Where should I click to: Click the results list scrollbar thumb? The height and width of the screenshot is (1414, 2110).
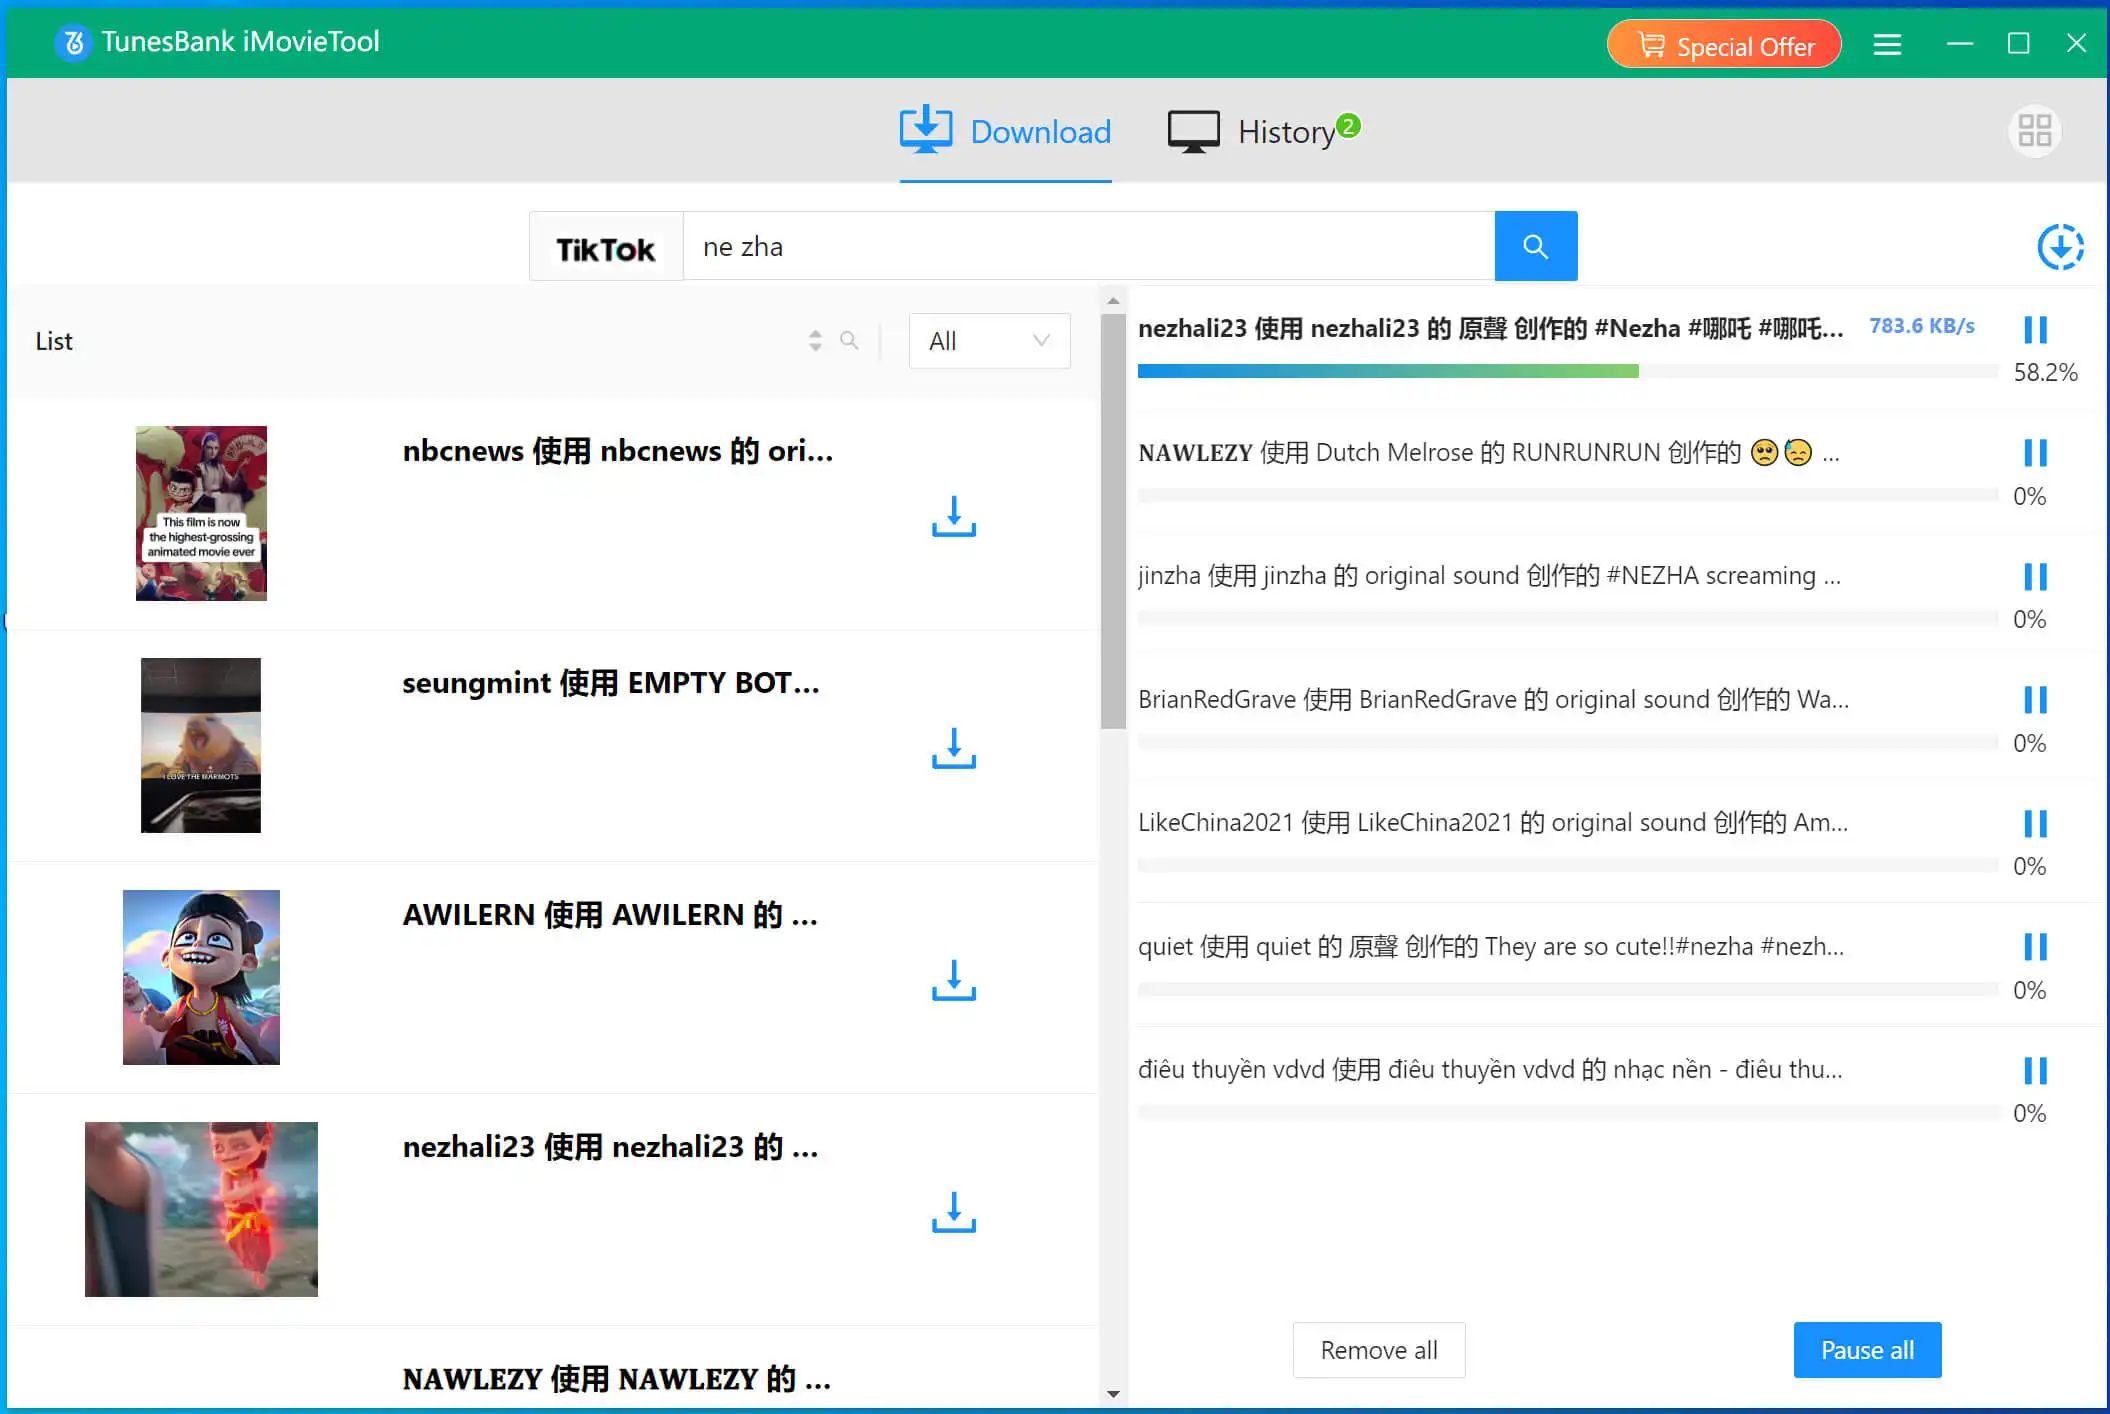1113,522
